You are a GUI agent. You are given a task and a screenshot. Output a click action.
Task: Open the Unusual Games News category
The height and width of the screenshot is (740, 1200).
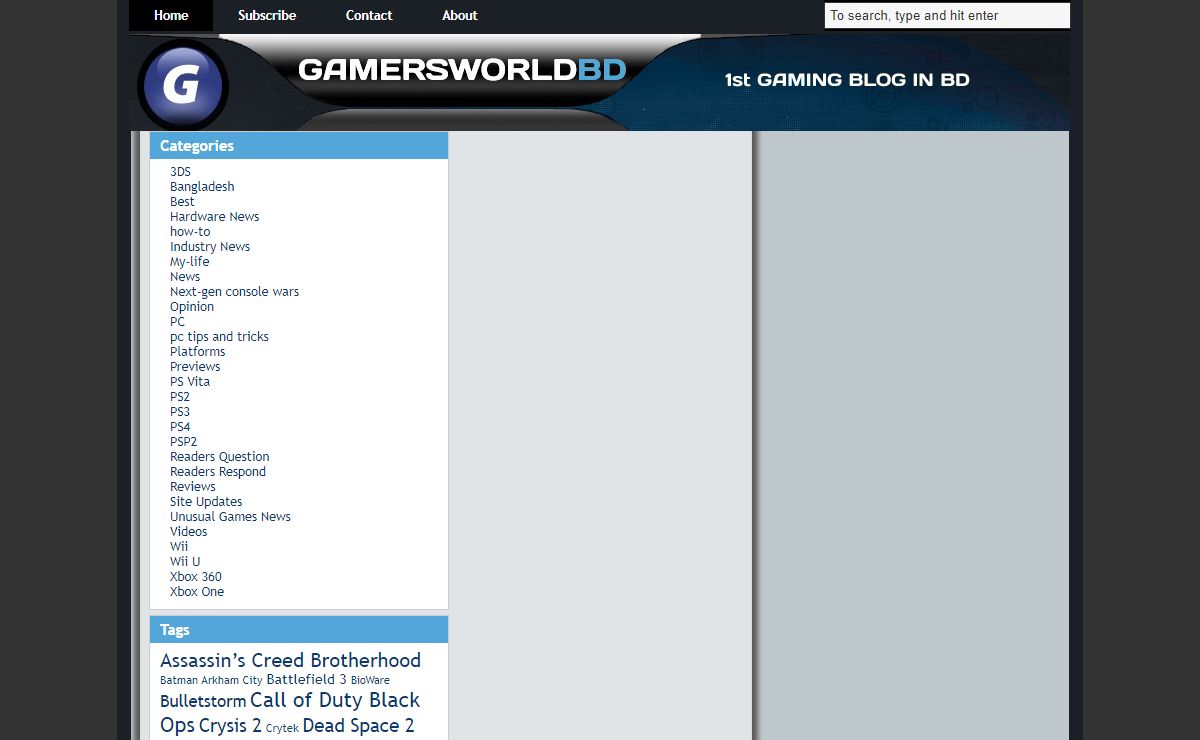tap(230, 517)
